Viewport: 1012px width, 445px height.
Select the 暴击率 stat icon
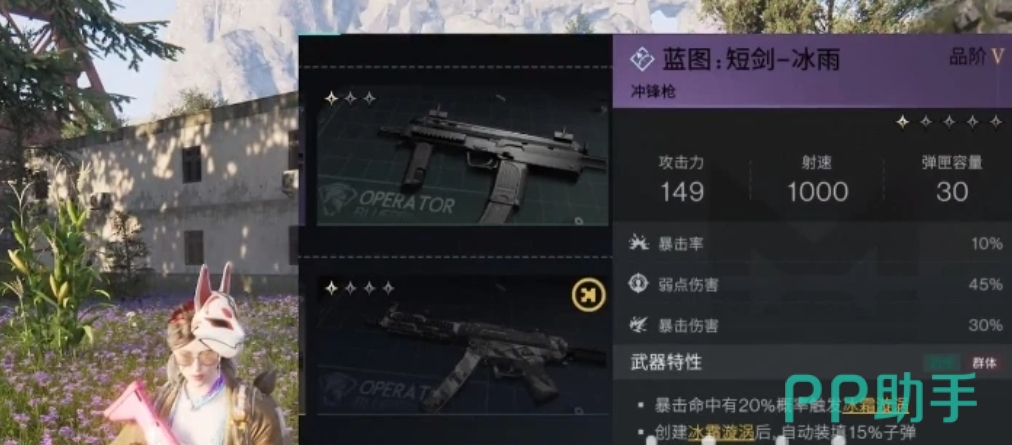(638, 243)
